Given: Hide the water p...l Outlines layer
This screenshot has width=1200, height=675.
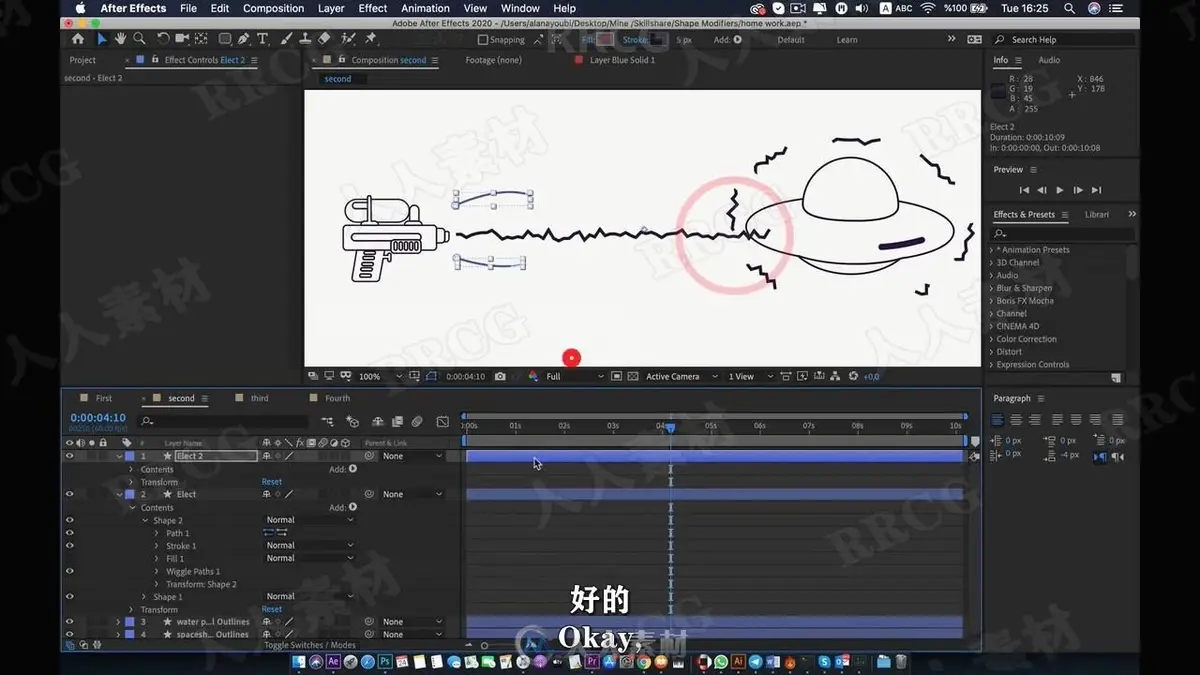Looking at the screenshot, I should point(69,622).
